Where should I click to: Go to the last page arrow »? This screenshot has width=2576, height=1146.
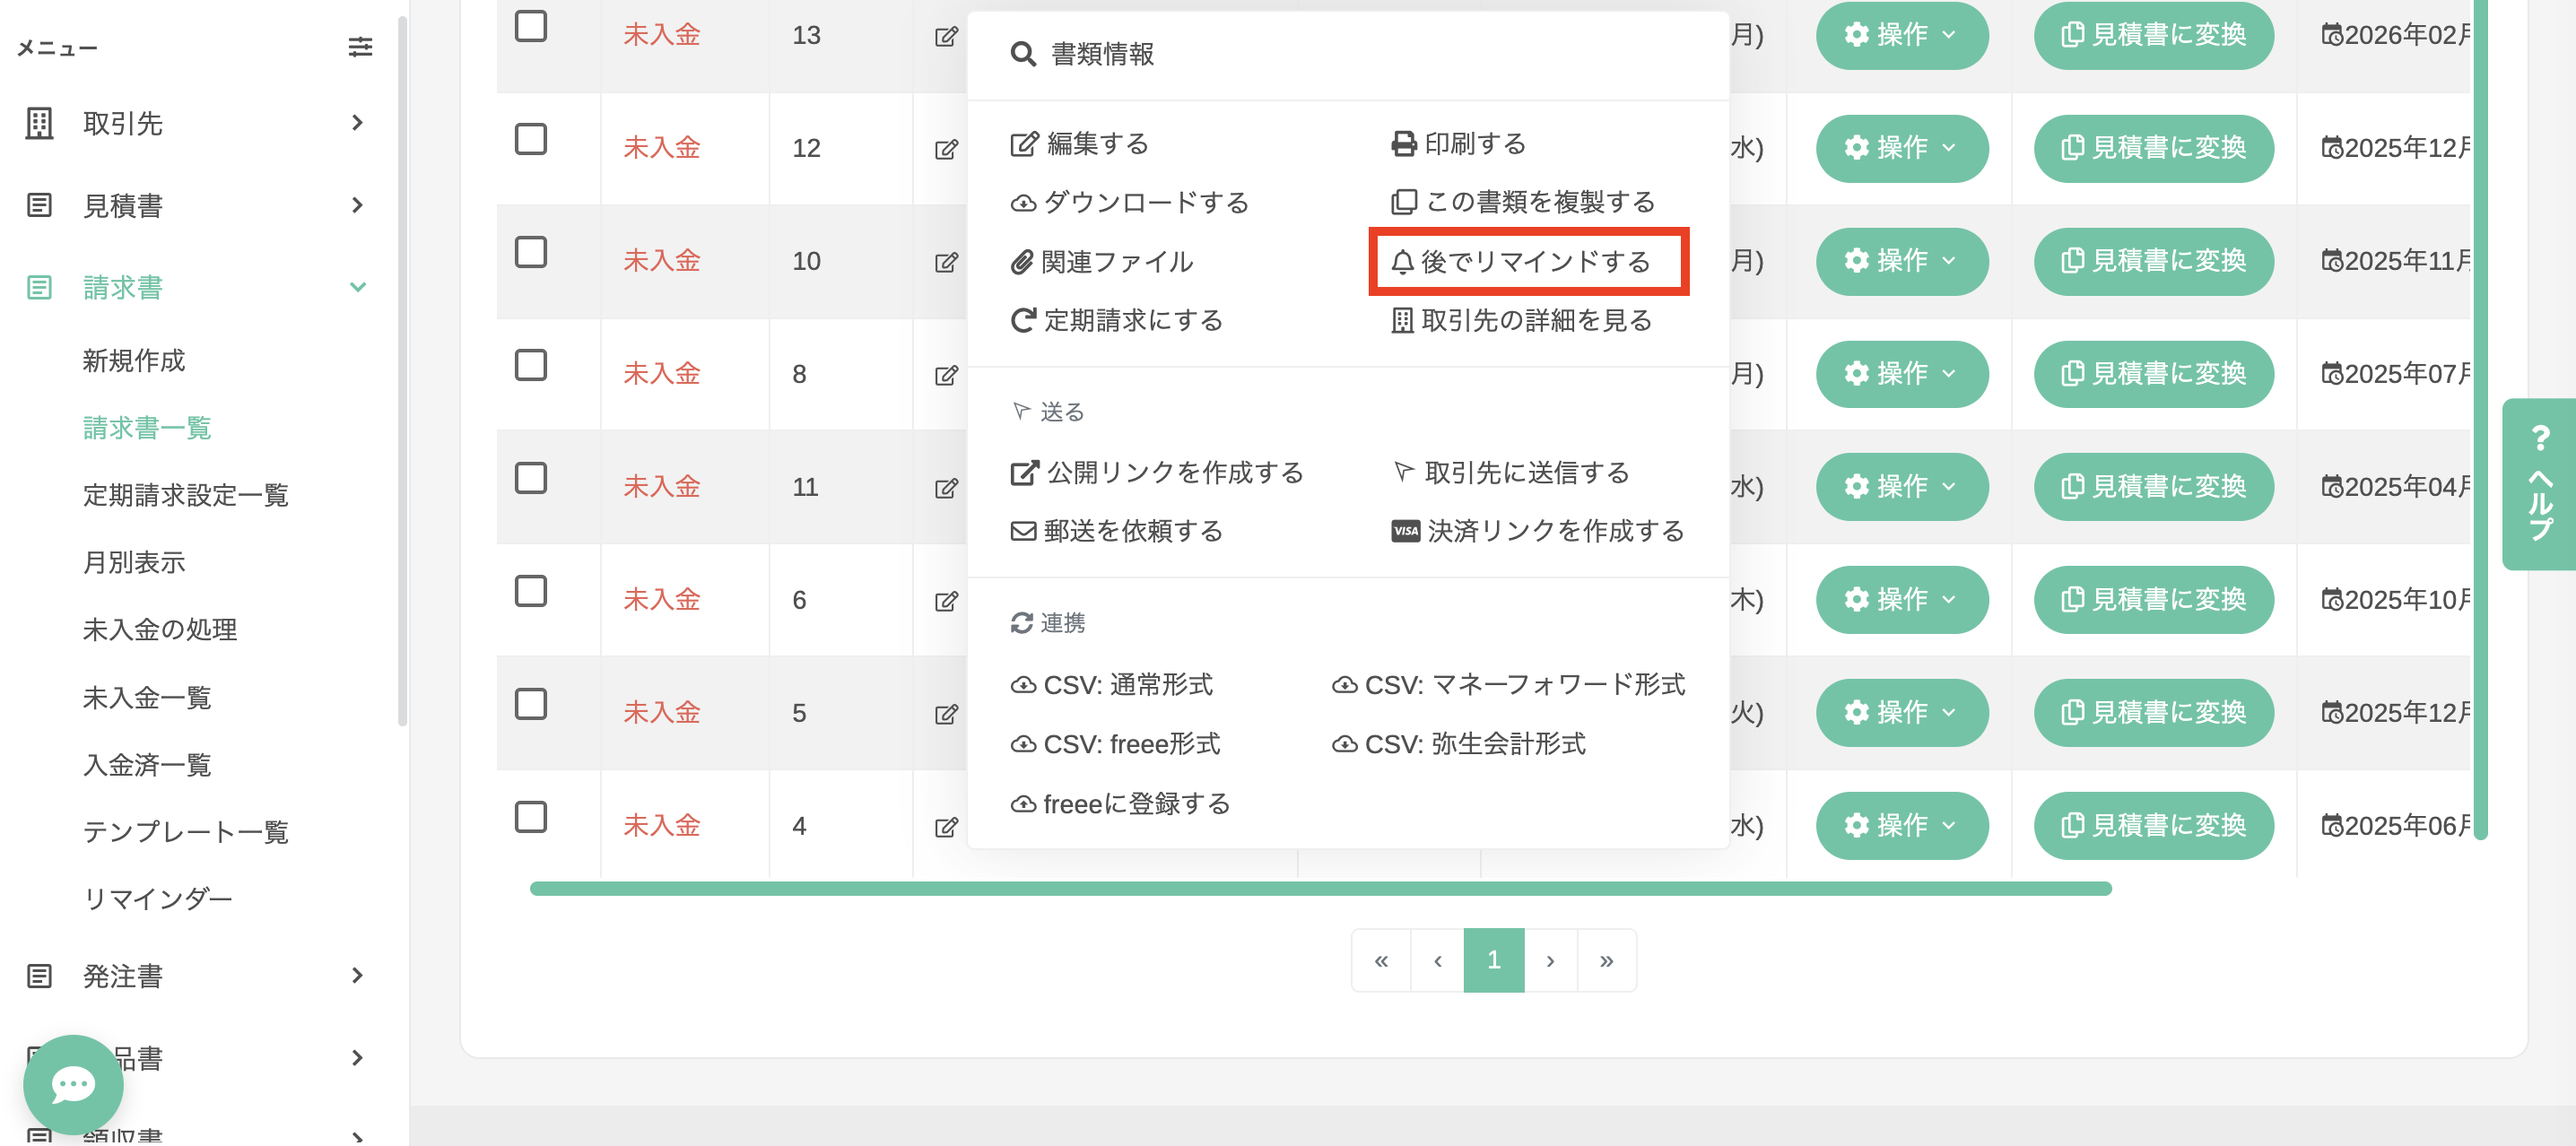point(1606,960)
